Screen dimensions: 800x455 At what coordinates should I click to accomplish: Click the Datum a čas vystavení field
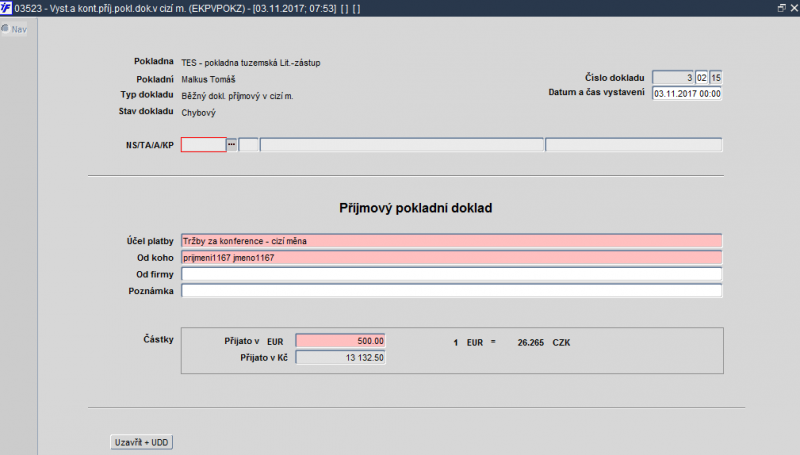pyautogui.click(x=687, y=93)
